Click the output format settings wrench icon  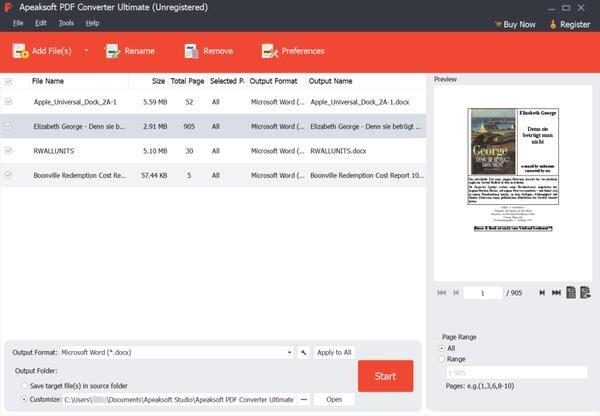point(304,353)
